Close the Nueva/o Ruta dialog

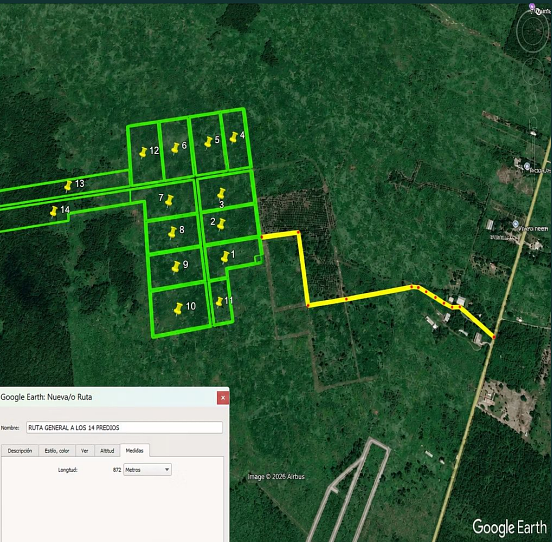tap(223, 398)
